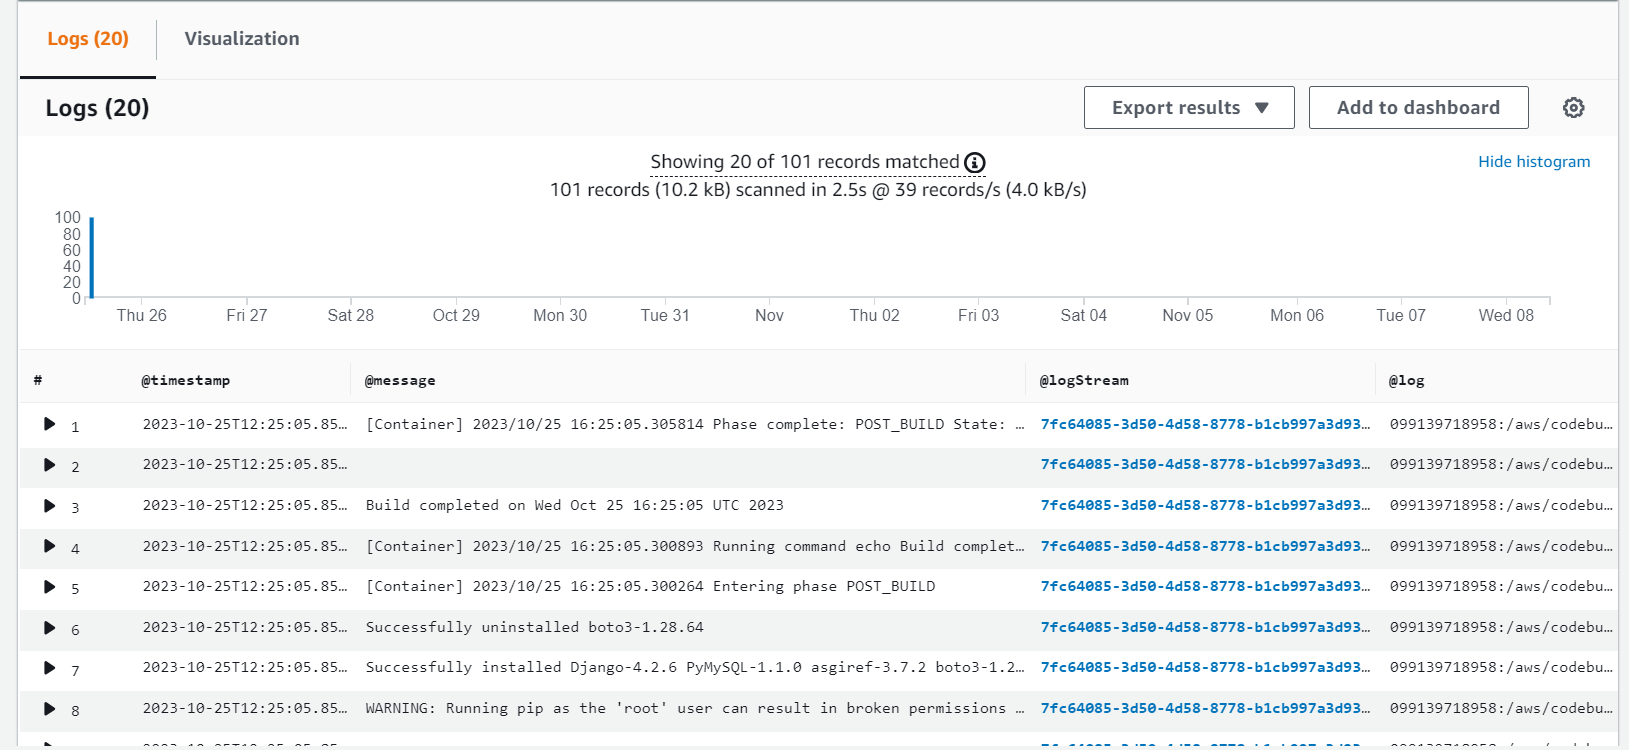Click the @timestamp column header
This screenshot has width=1629, height=750.
pos(186,381)
